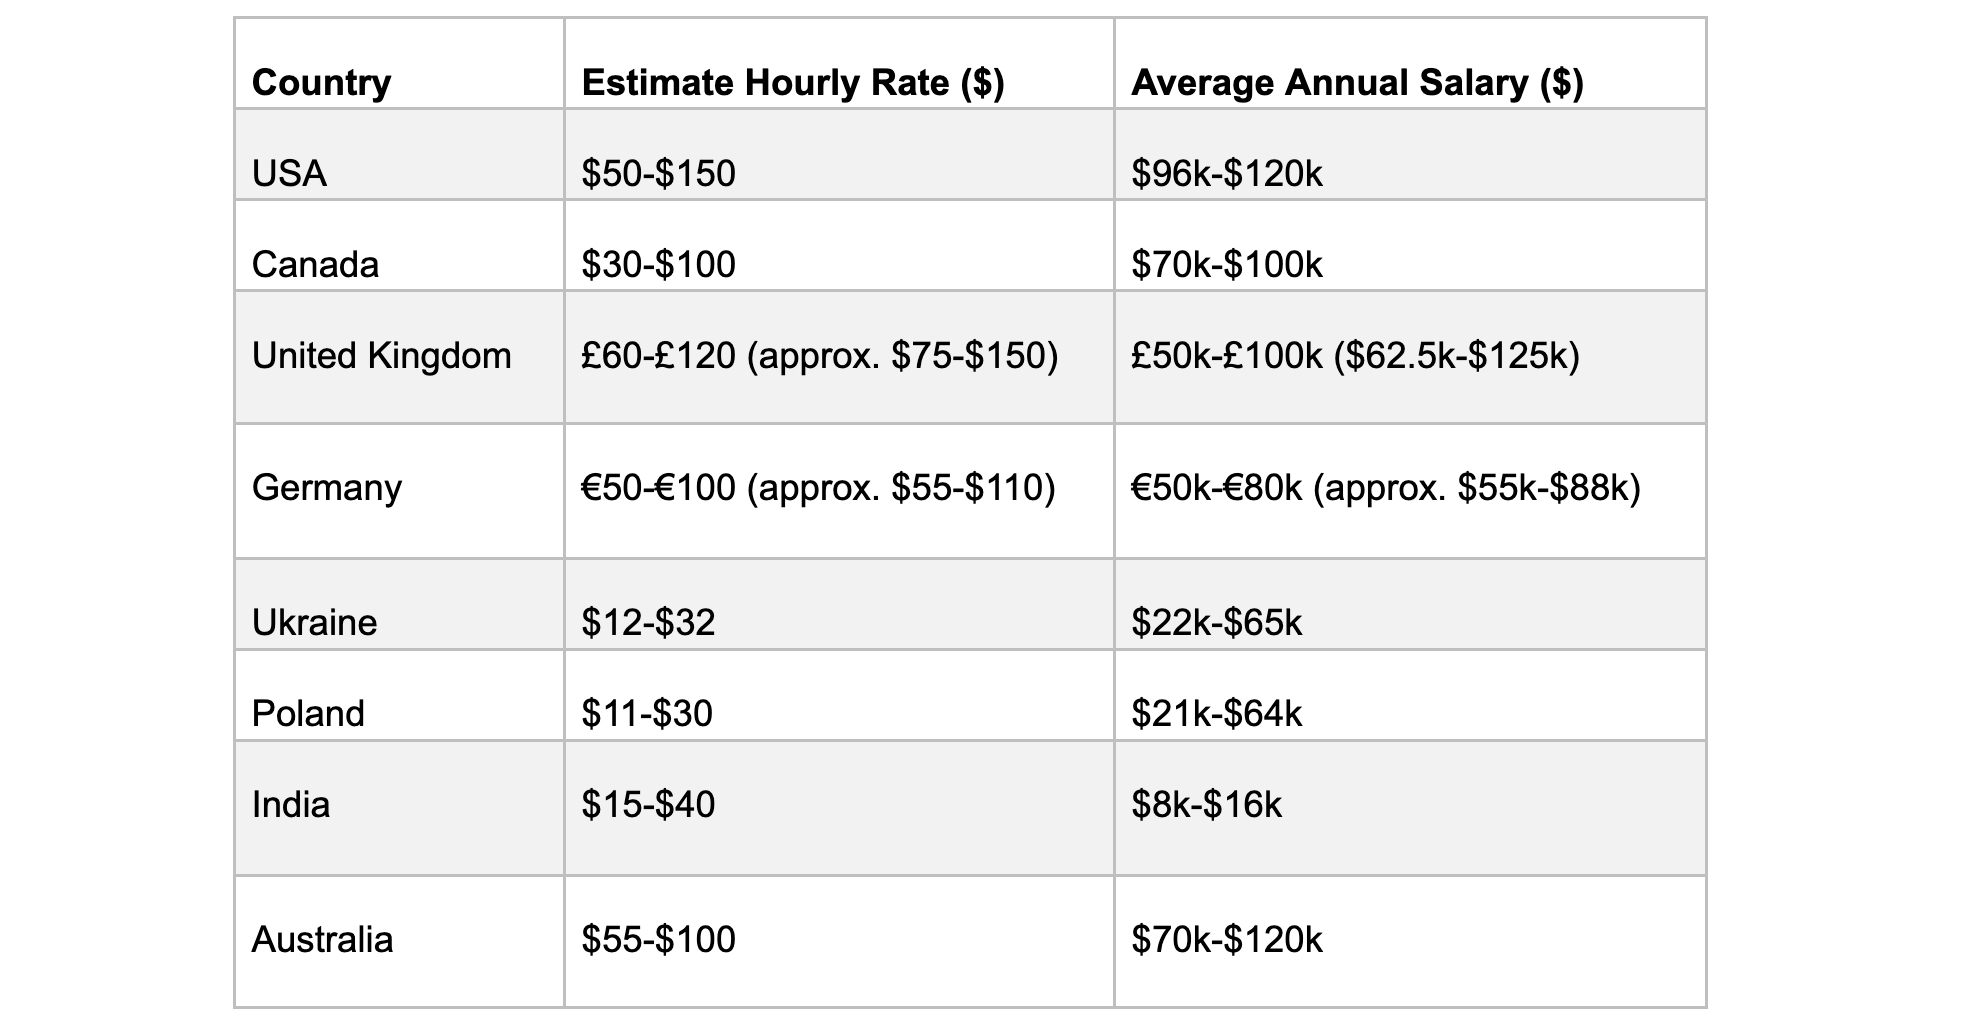Select the £50k-£100k salary cell
Image resolution: width=1974 pixels, height=1022 pixels.
(x=1410, y=357)
